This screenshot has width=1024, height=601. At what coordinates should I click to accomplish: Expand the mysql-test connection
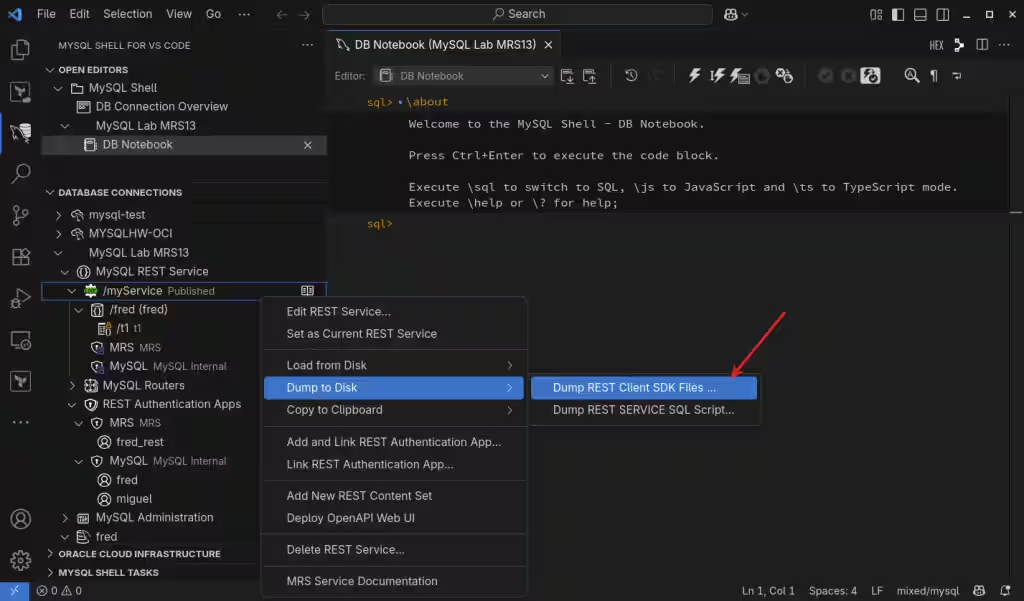pyautogui.click(x=58, y=215)
